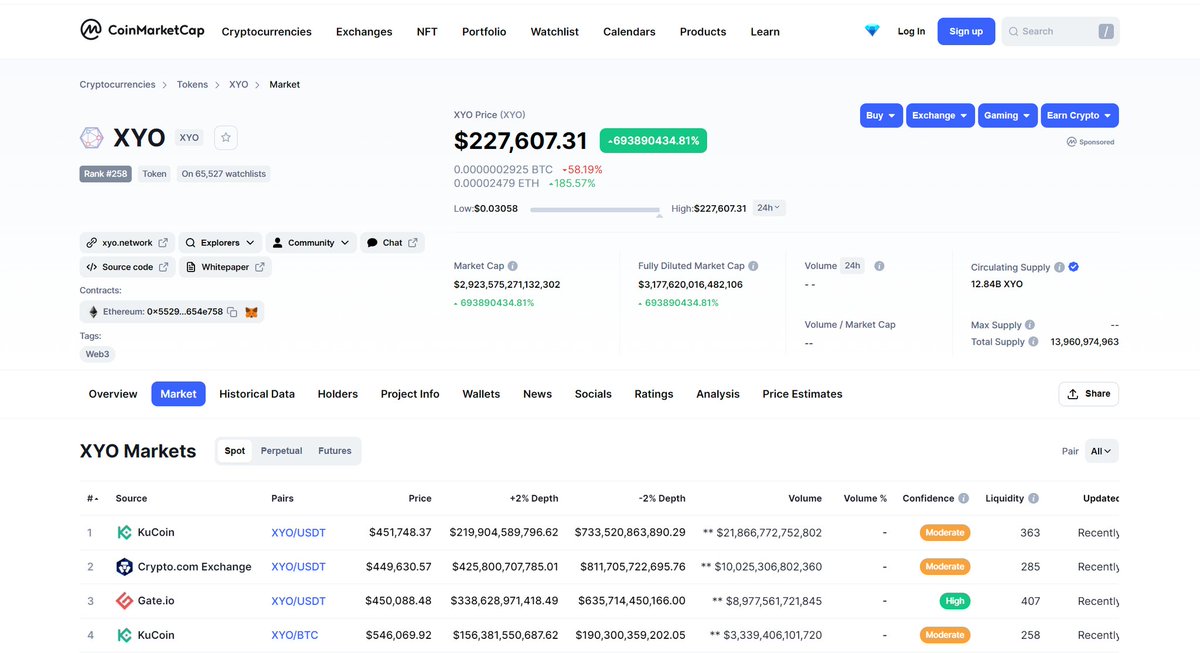Open the Pair All filter dropdown
Screen dimensions: 1200x653
coord(1102,451)
